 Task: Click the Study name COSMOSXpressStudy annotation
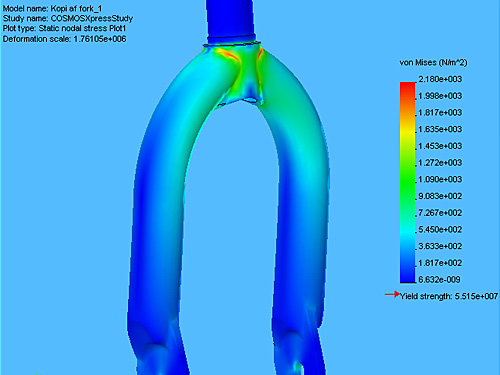[68, 19]
